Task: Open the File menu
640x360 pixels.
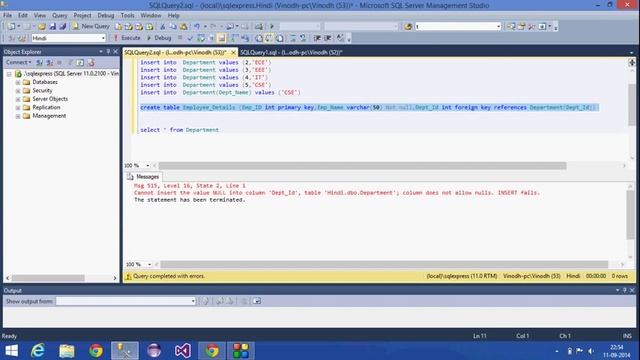Action: pyautogui.click(x=7, y=15)
